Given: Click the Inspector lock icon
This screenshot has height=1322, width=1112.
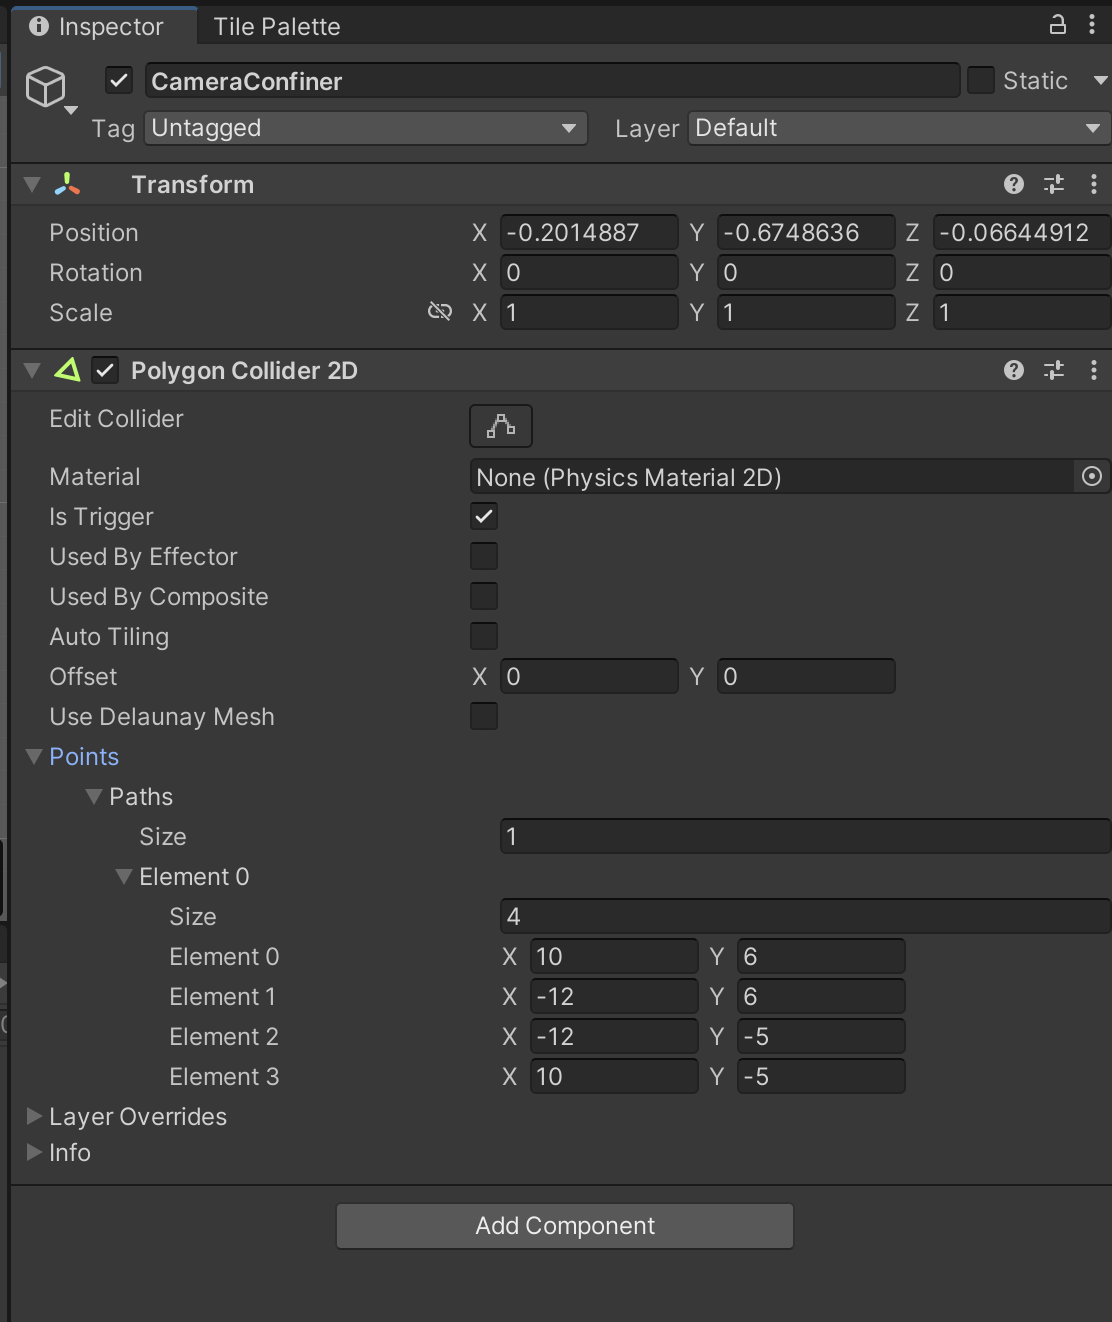Looking at the screenshot, I should 1057,25.
